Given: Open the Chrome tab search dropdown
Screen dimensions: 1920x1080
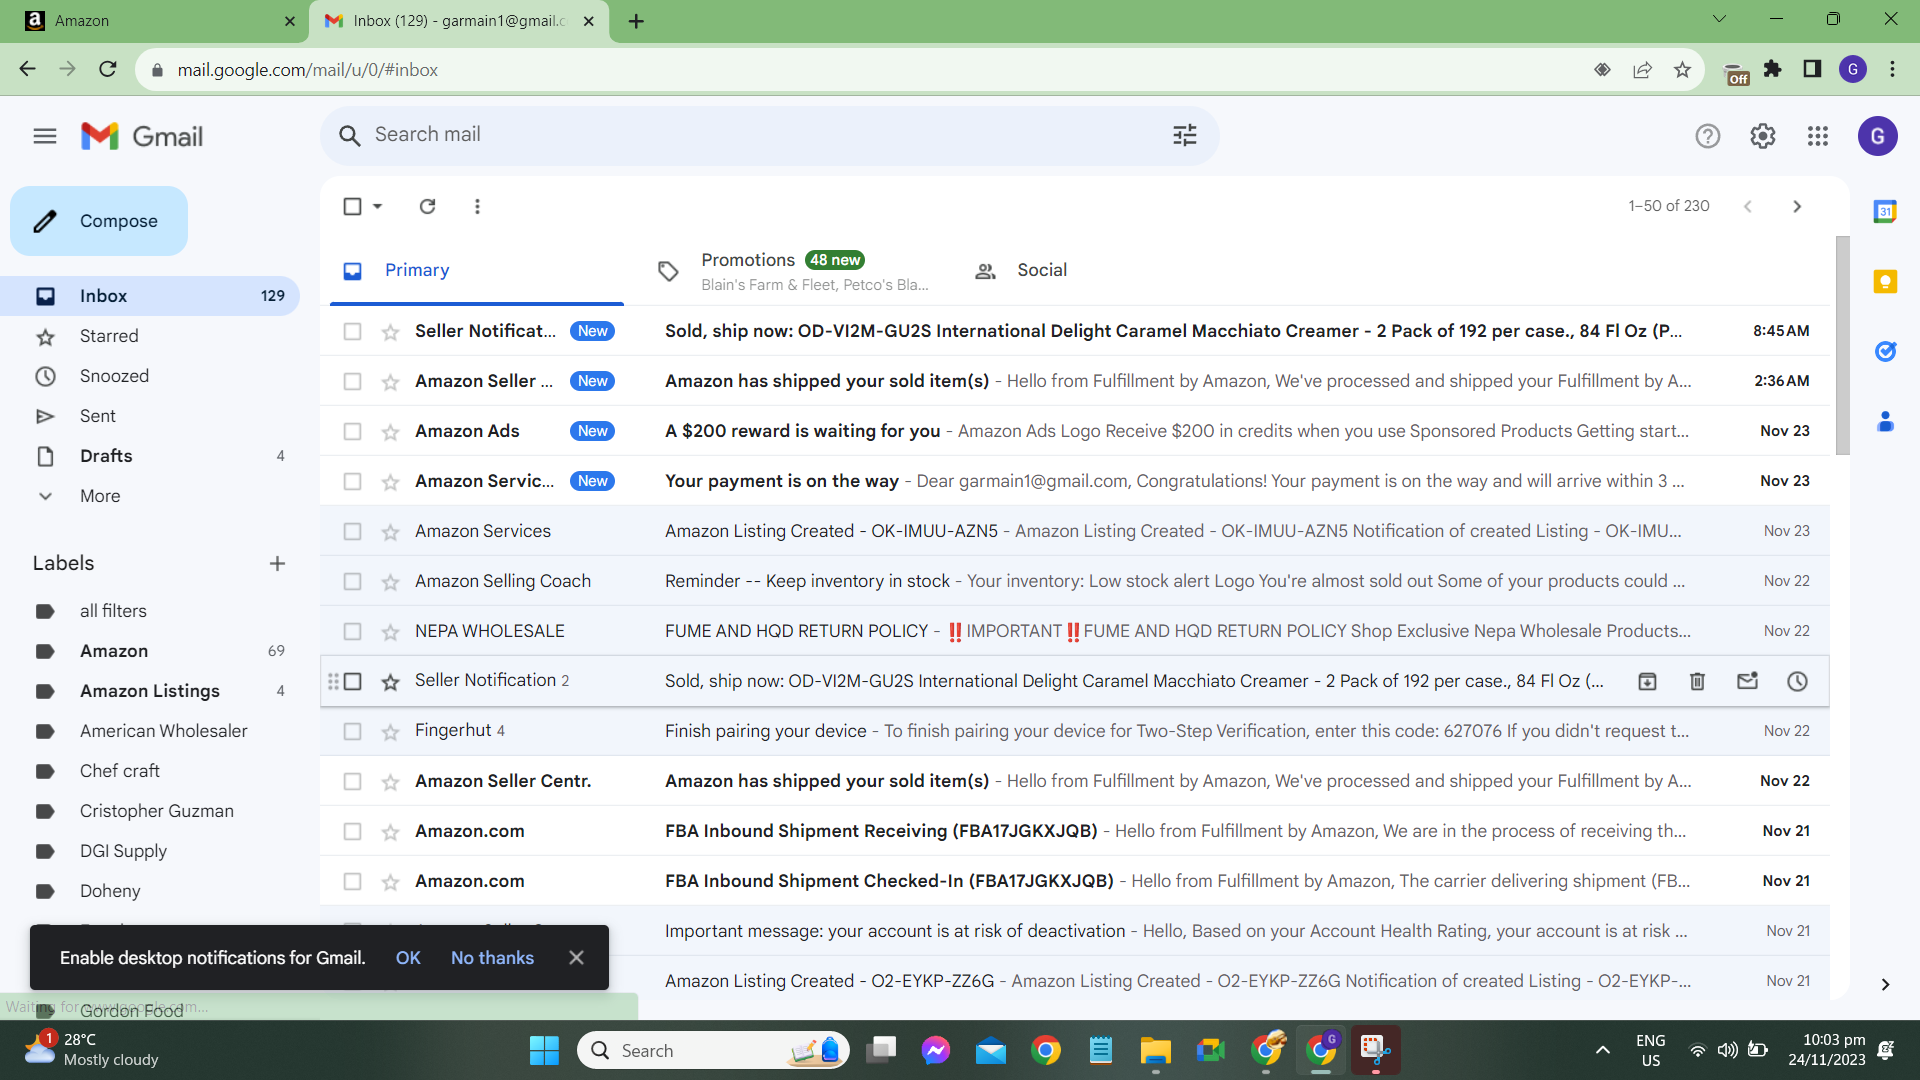Looking at the screenshot, I should tap(1719, 19).
